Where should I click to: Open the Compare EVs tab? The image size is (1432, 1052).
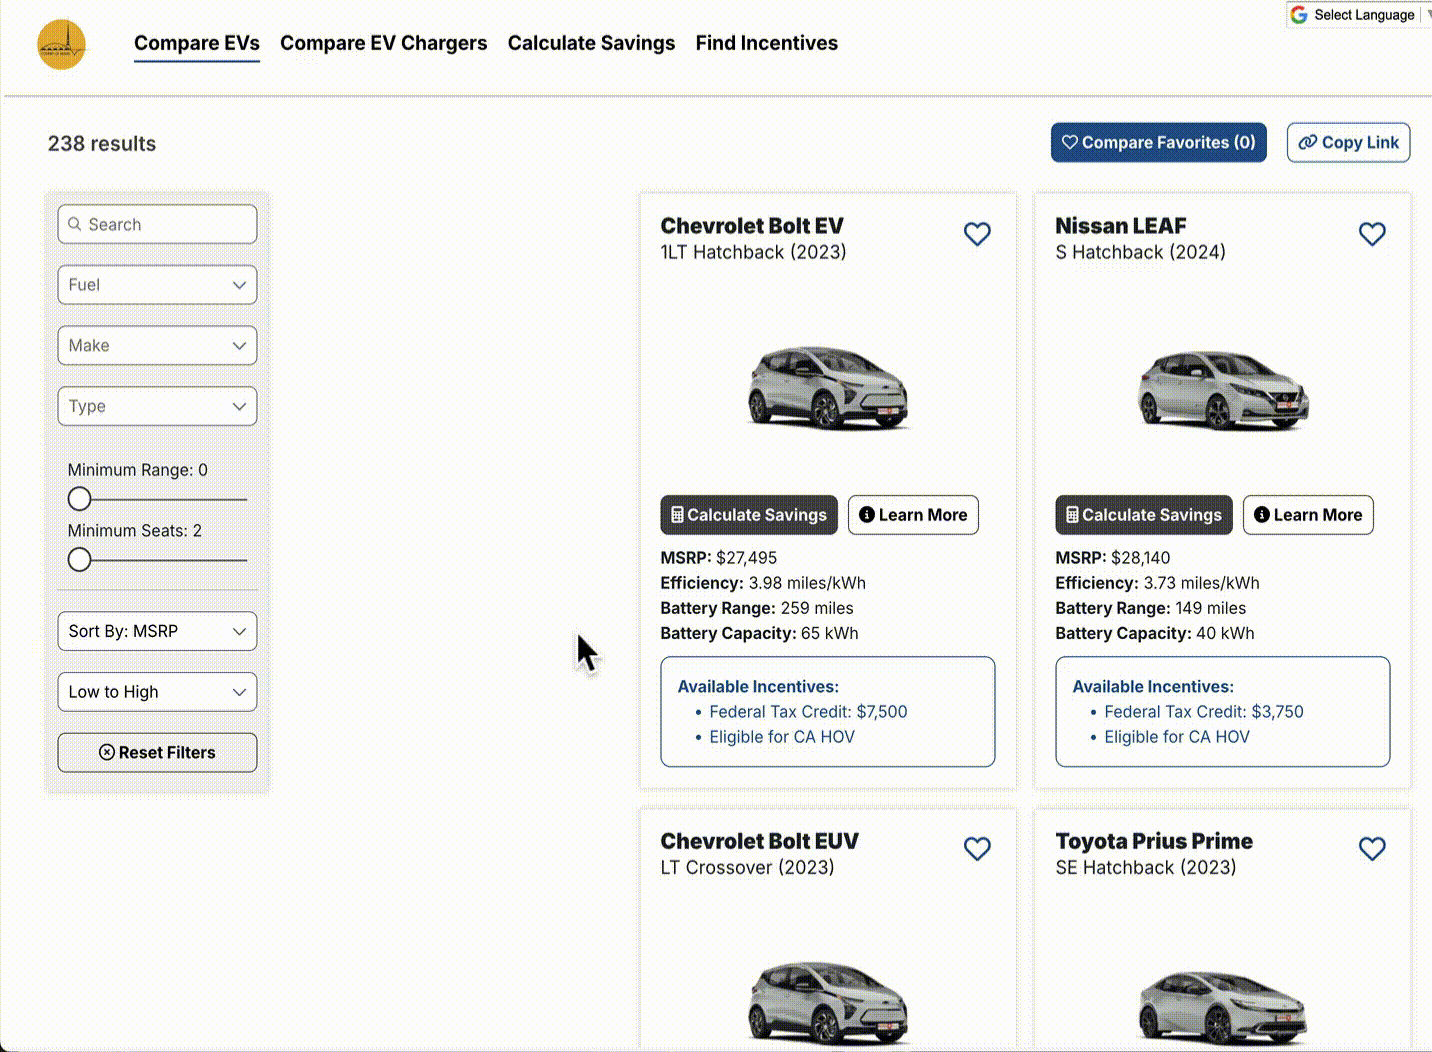[197, 43]
